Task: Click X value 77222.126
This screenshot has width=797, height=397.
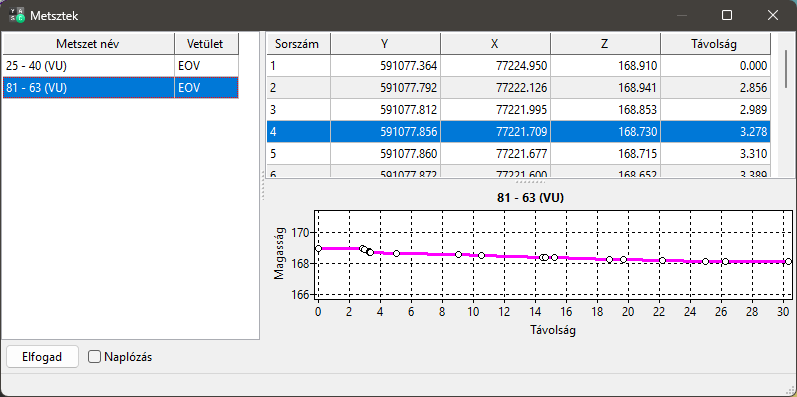Action: [522, 87]
